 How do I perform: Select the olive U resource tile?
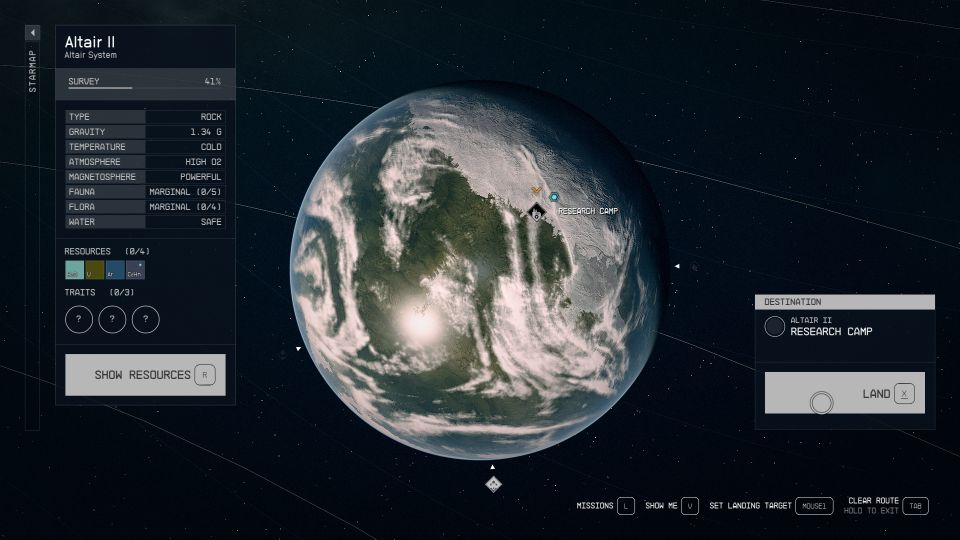[x=94, y=270]
